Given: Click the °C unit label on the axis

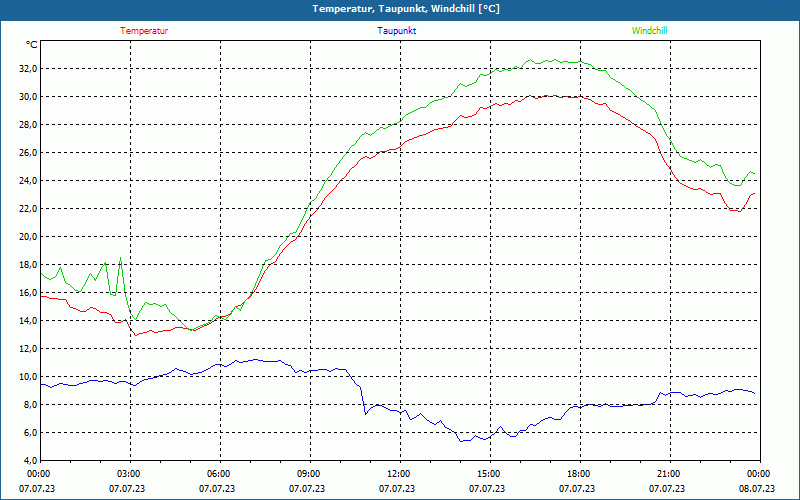Looking at the screenshot, I should tap(31, 45).
